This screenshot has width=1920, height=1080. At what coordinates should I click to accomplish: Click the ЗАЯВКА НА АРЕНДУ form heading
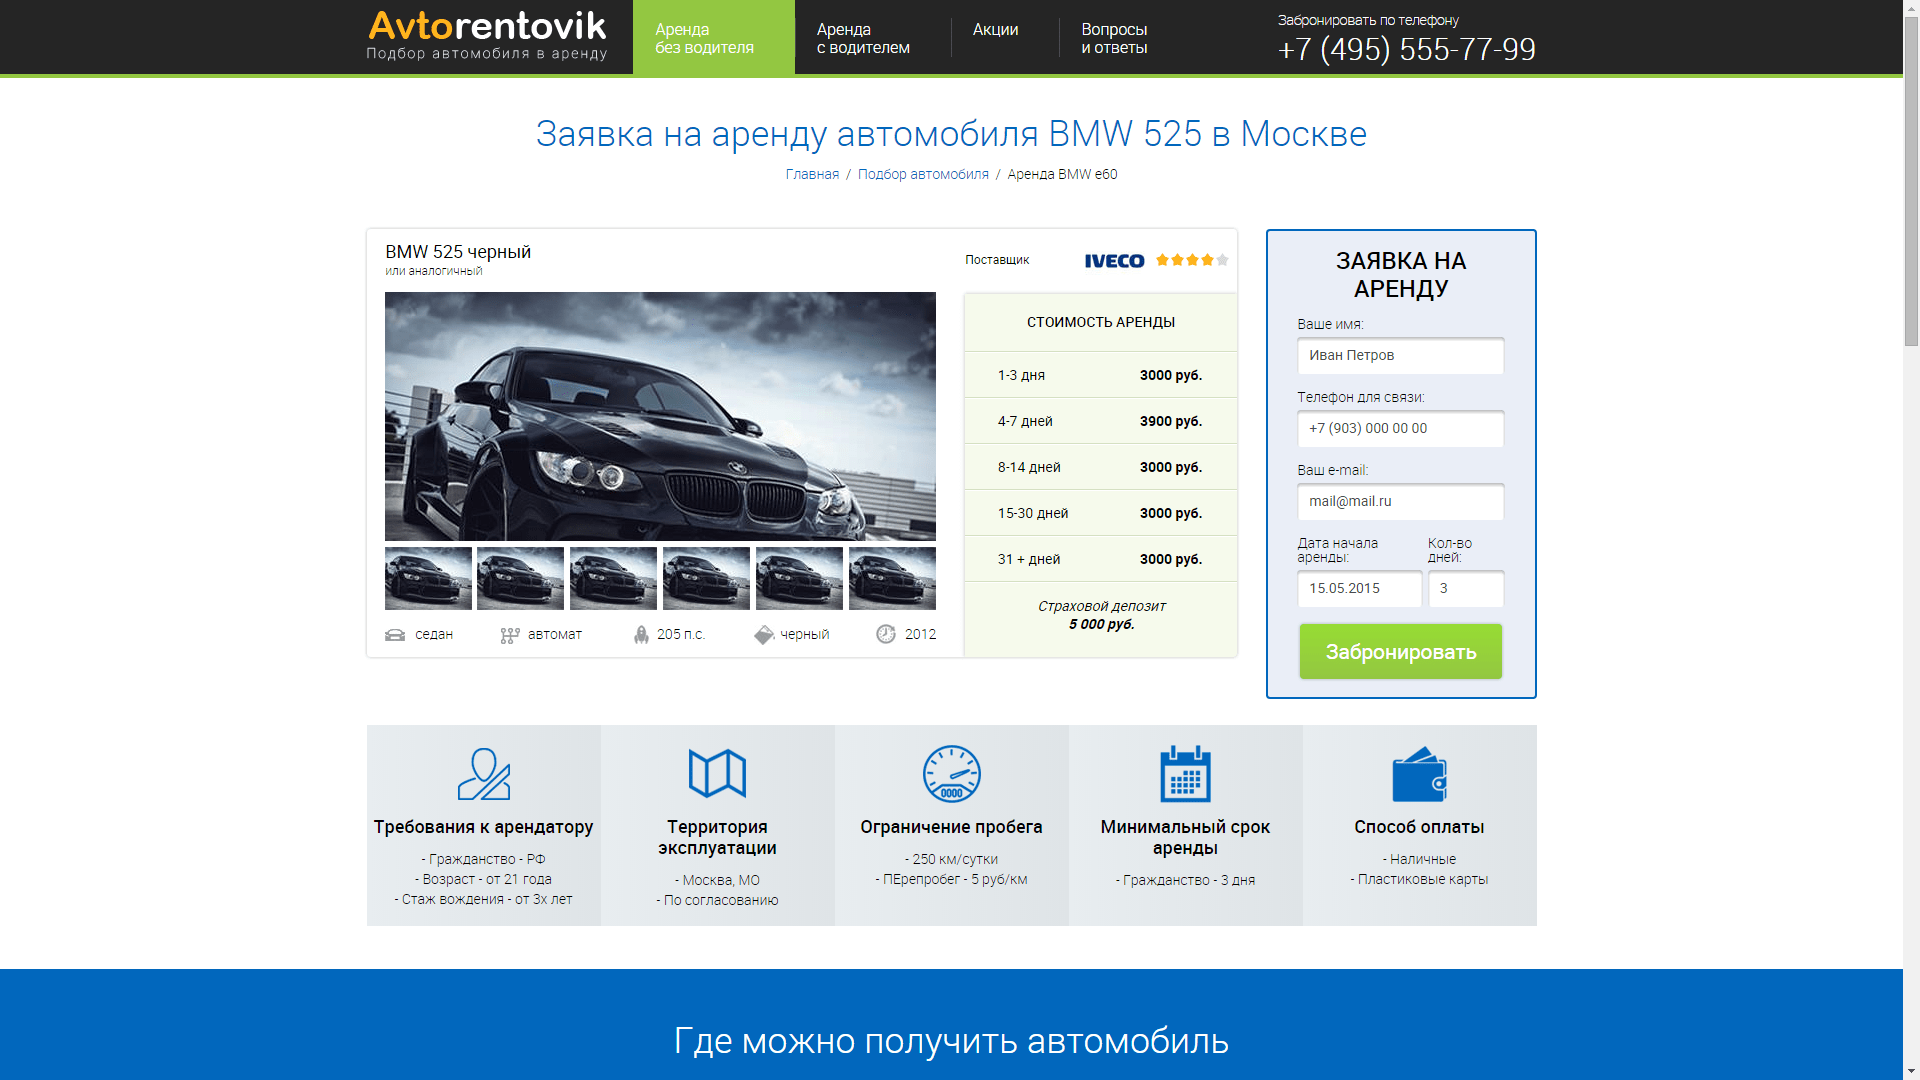click(1401, 275)
